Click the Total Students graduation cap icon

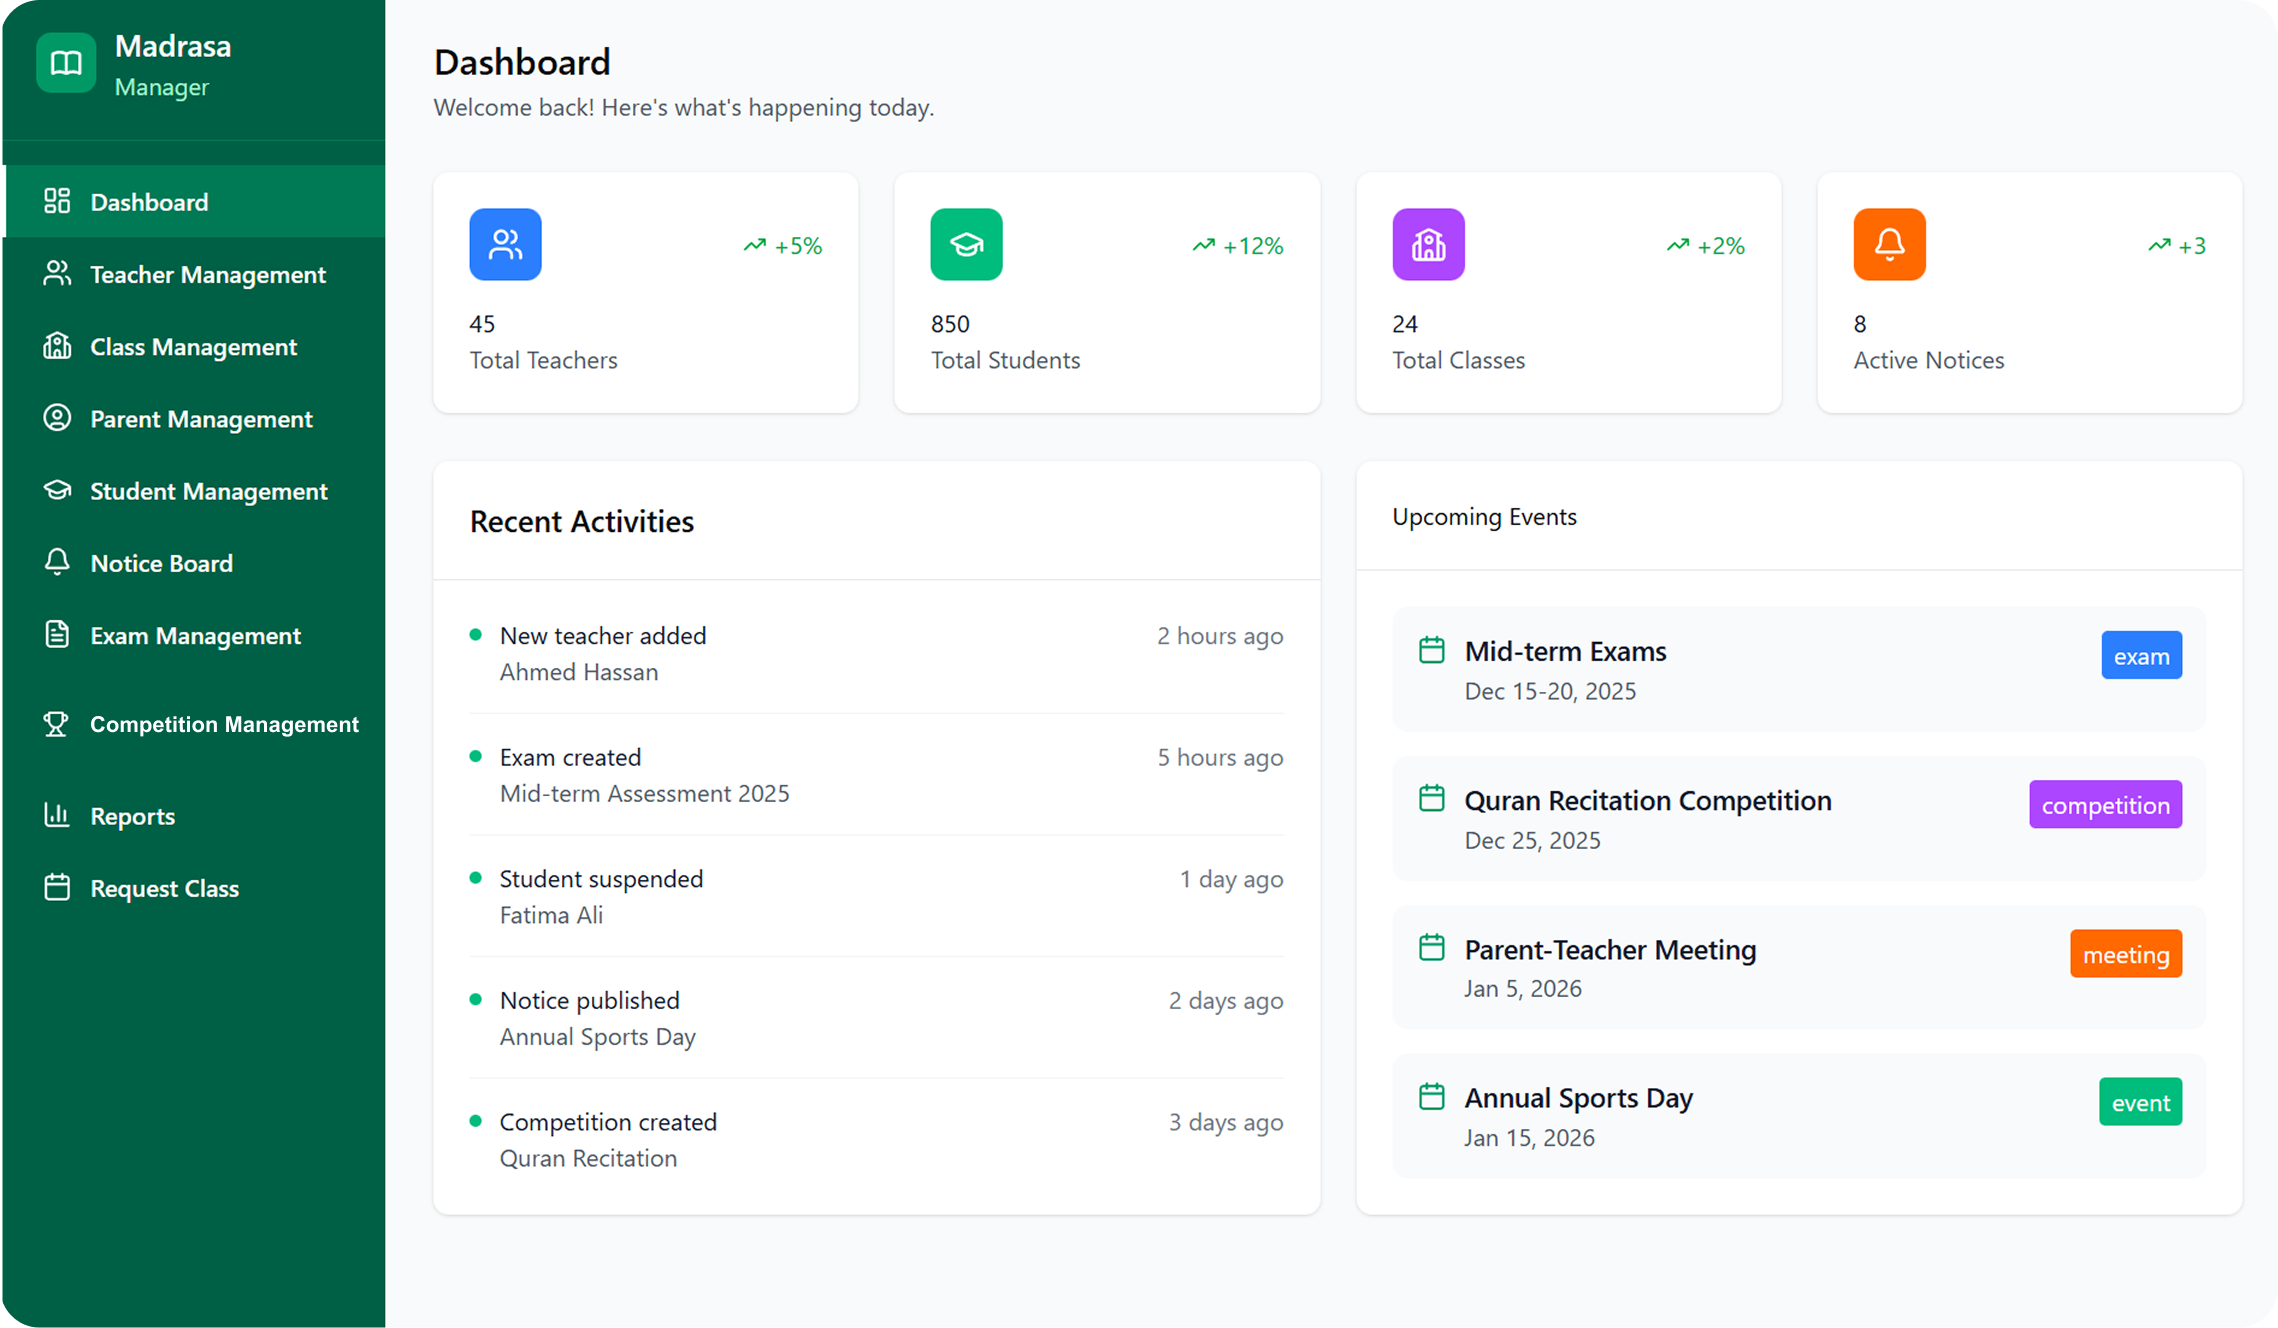tap(965, 244)
